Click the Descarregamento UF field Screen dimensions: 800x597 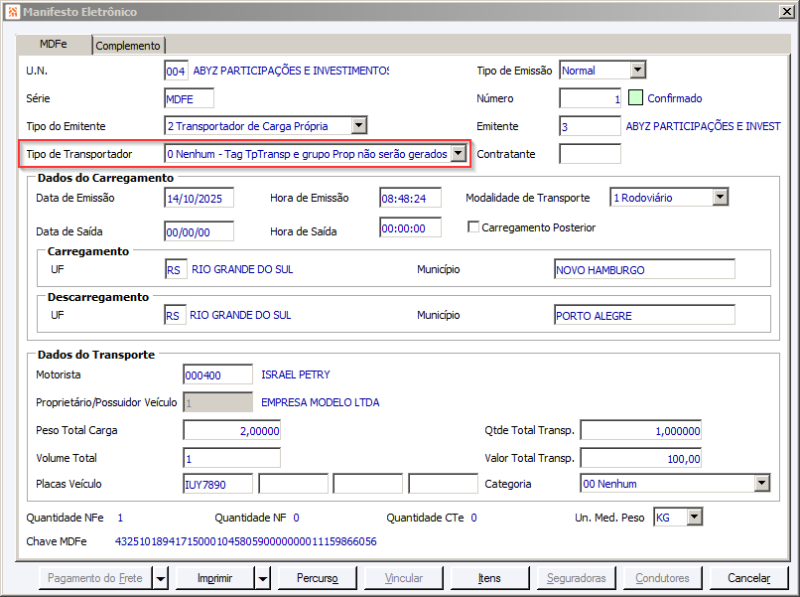175,315
